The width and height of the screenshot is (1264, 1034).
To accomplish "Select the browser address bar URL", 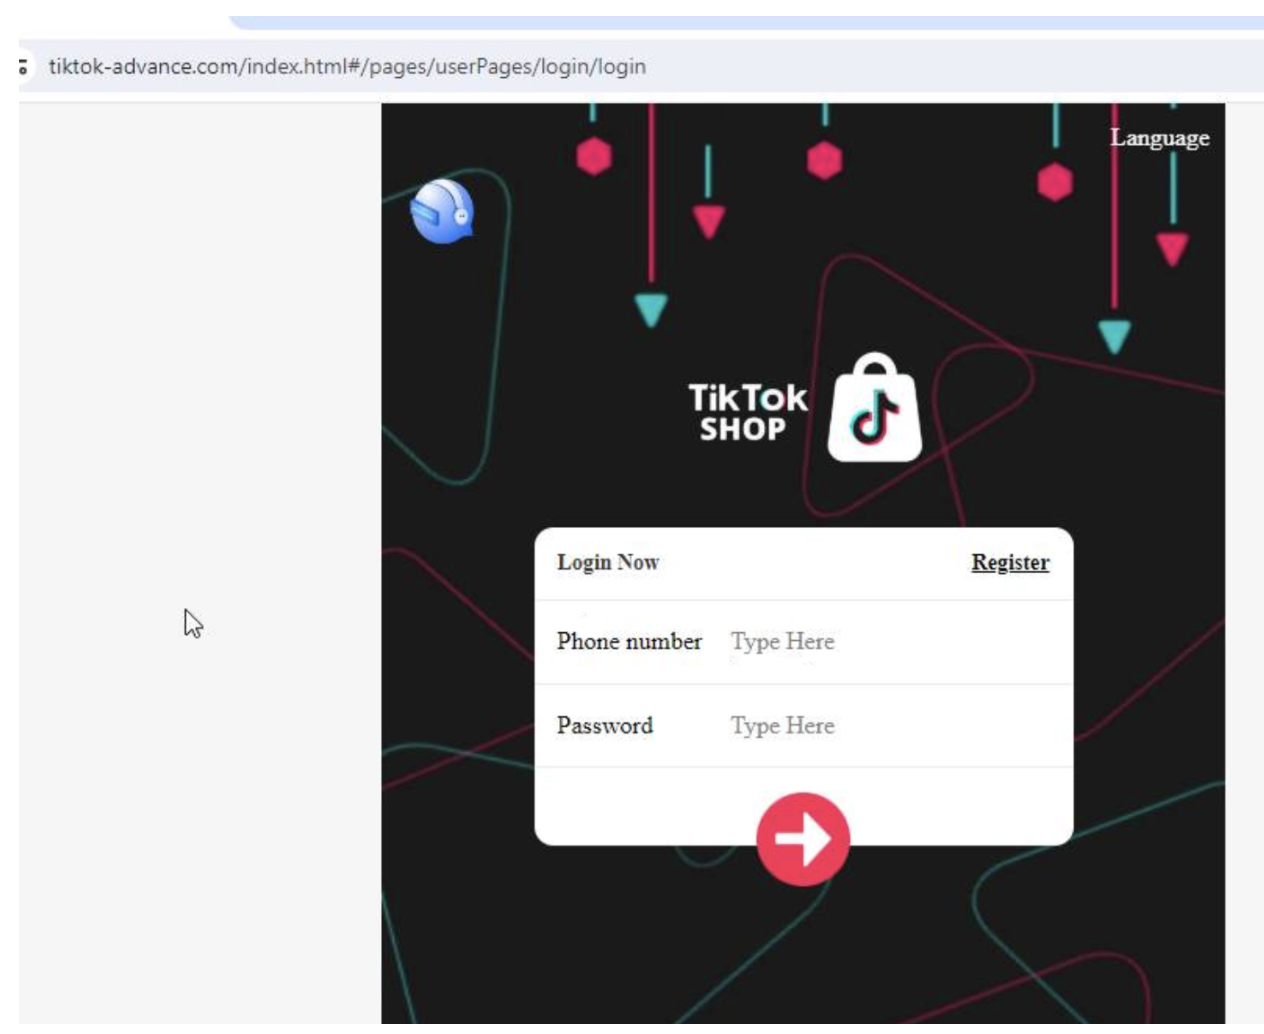I will pos(347,66).
